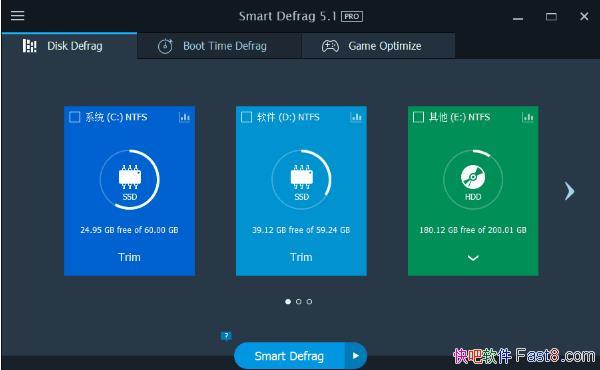Go to next drives page arrow
The image size is (600, 370).
569,191
